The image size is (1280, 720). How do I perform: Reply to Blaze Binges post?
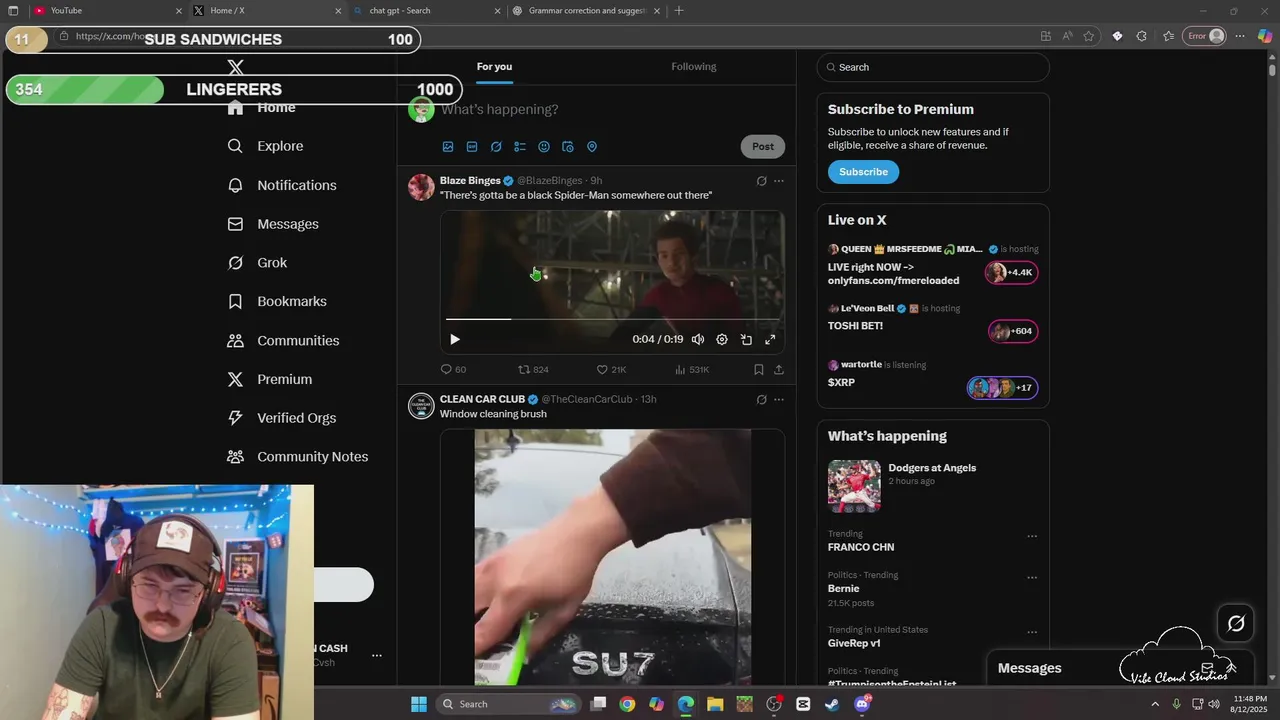(x=453, y=370)
